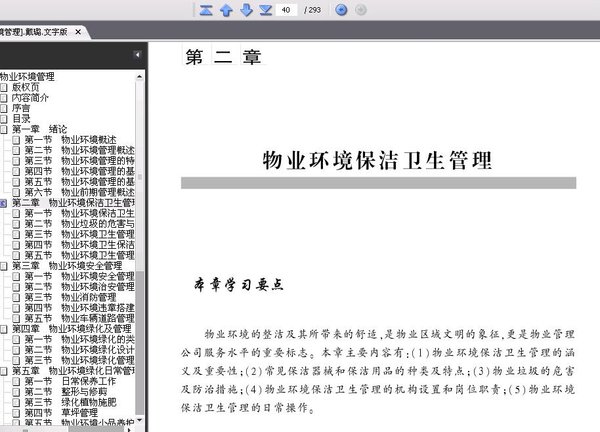
Task: Select root bookmark 物业环境管理
Action: [27, 77]
